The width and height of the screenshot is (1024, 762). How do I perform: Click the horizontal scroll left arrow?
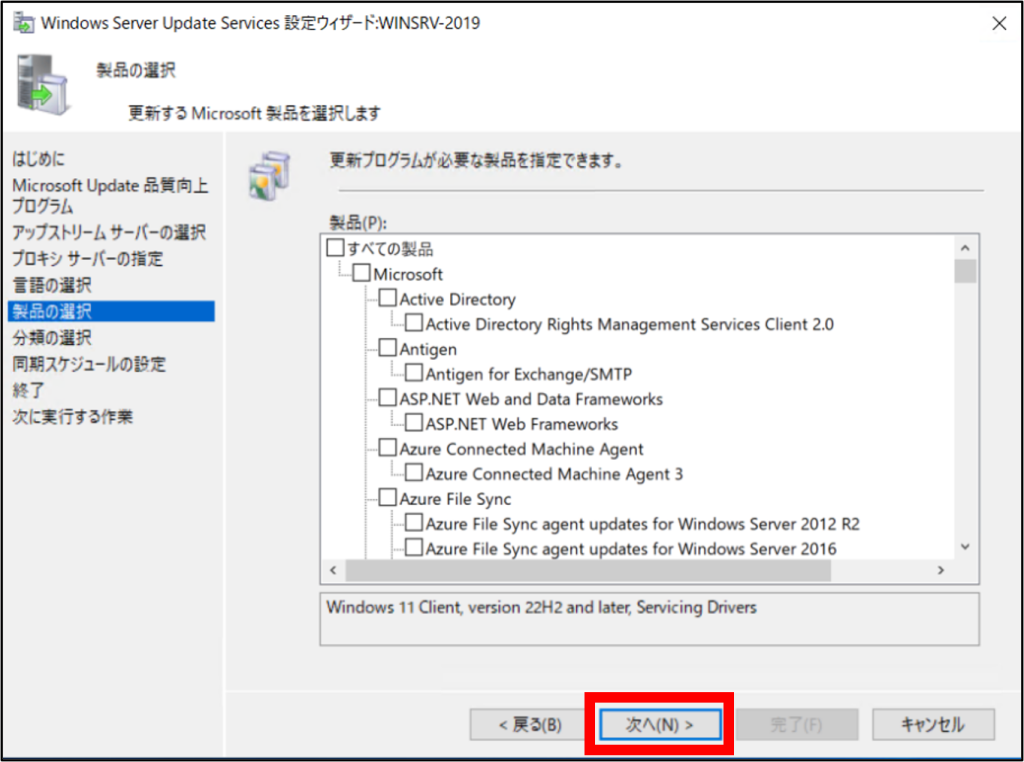[334, 570]
